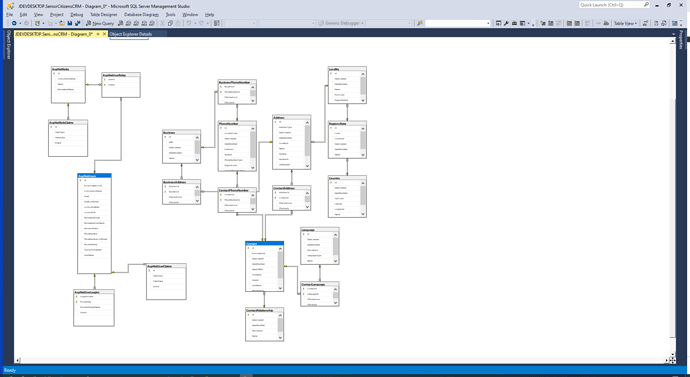This screenshot has width=690, height=377.
Task: Open the Database Diagram menu
Action: (x=141, y=15)
